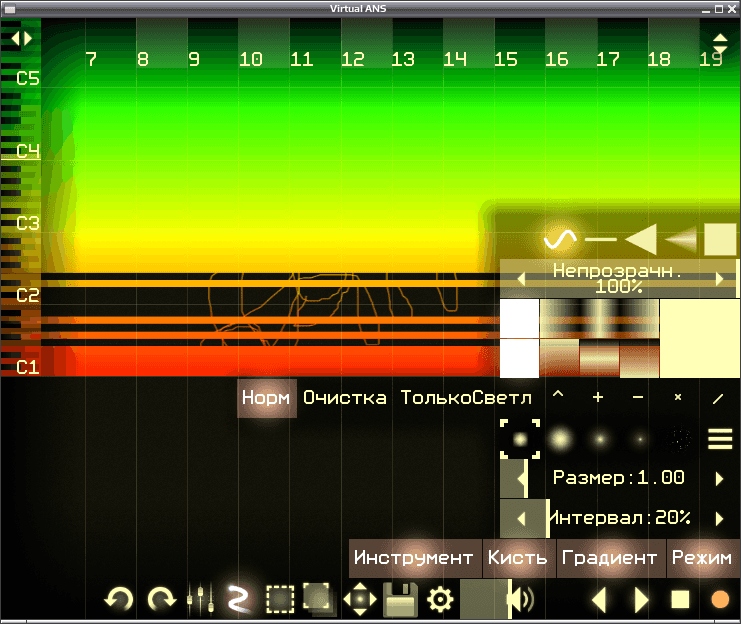Open the Кисть tab
Image resolution: width=741 pixels, height=624 pixels.
(x=519, y=558)
